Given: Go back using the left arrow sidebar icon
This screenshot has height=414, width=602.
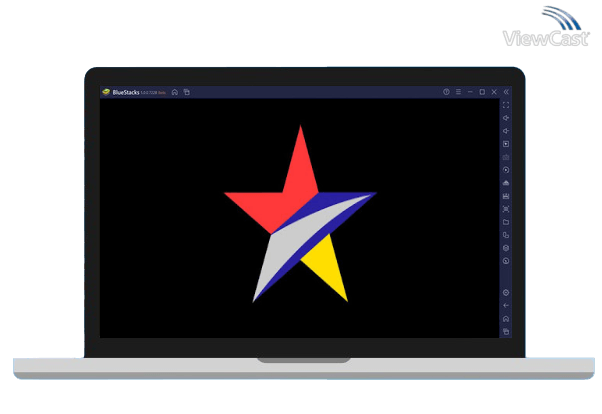Looking at the screenshot, I should tap(506, 306).
